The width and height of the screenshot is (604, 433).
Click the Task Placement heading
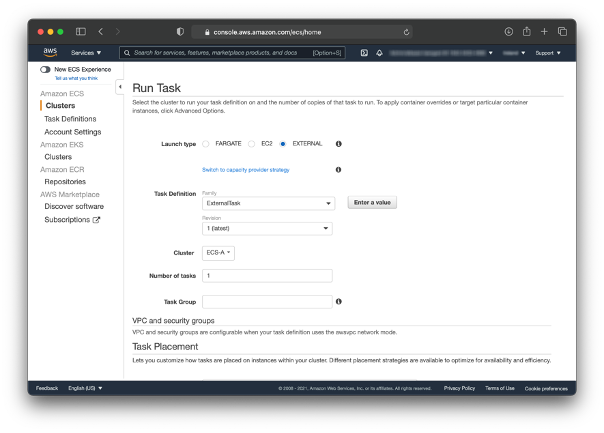point(165,346)
